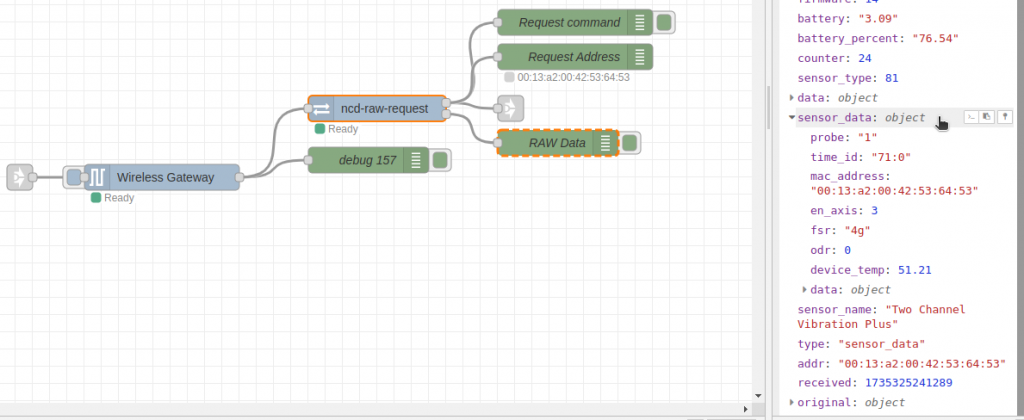Click the arrows icon on ncd-raw-request node
Viewport: 1024px width, 420px height.
point(321,109)
